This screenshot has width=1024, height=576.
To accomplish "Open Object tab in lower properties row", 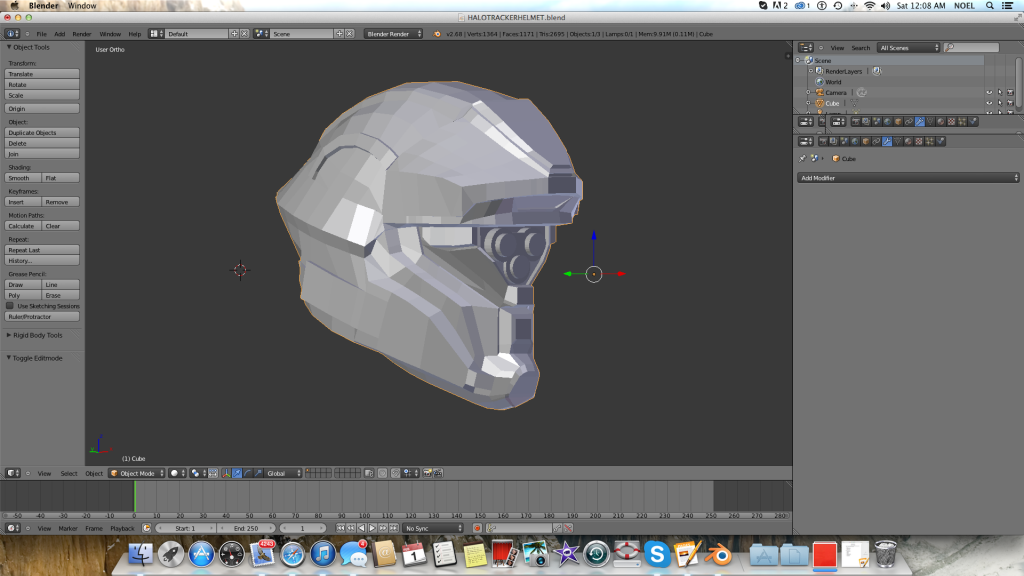I will point(865,141).
